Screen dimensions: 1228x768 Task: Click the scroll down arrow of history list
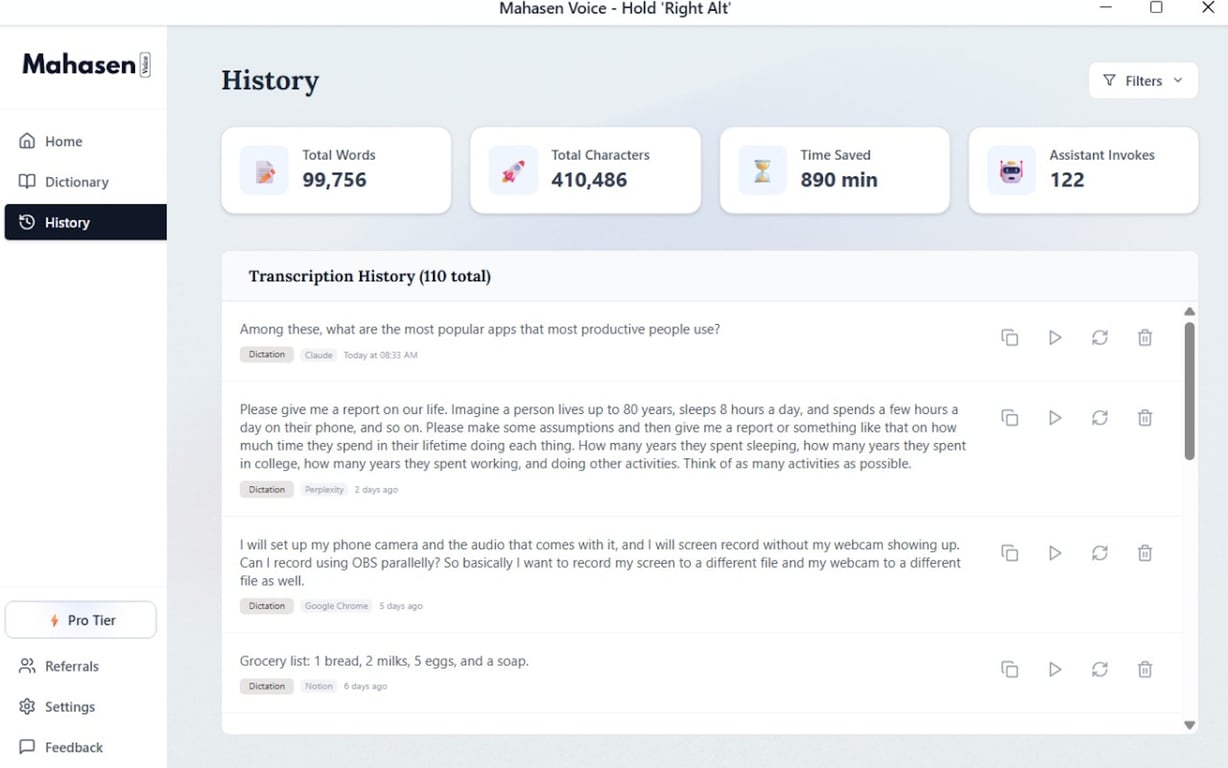coord(1189,725)
